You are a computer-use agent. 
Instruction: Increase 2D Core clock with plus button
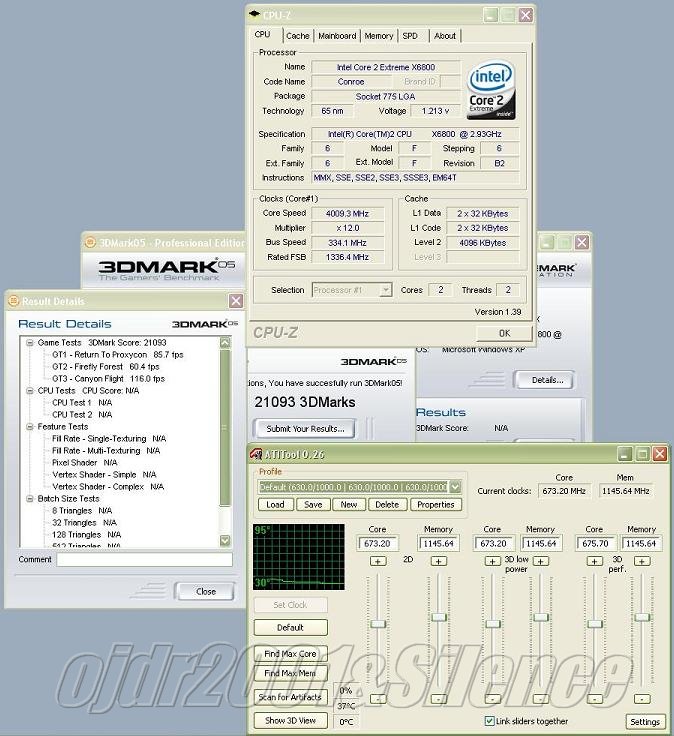378,561
